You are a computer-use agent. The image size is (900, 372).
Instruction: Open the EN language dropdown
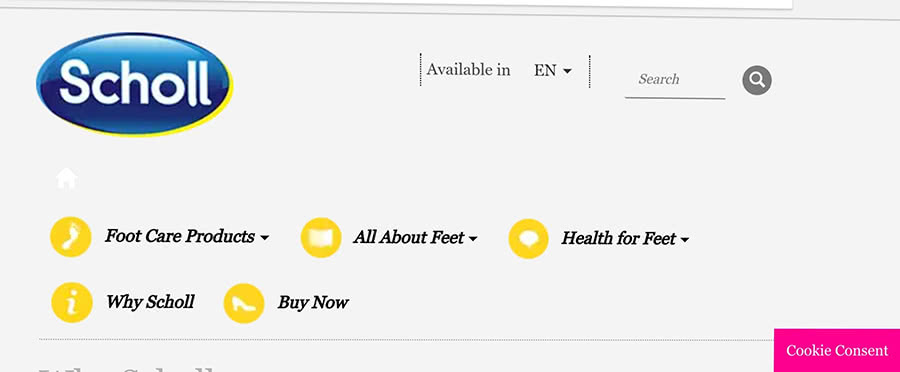553,71
